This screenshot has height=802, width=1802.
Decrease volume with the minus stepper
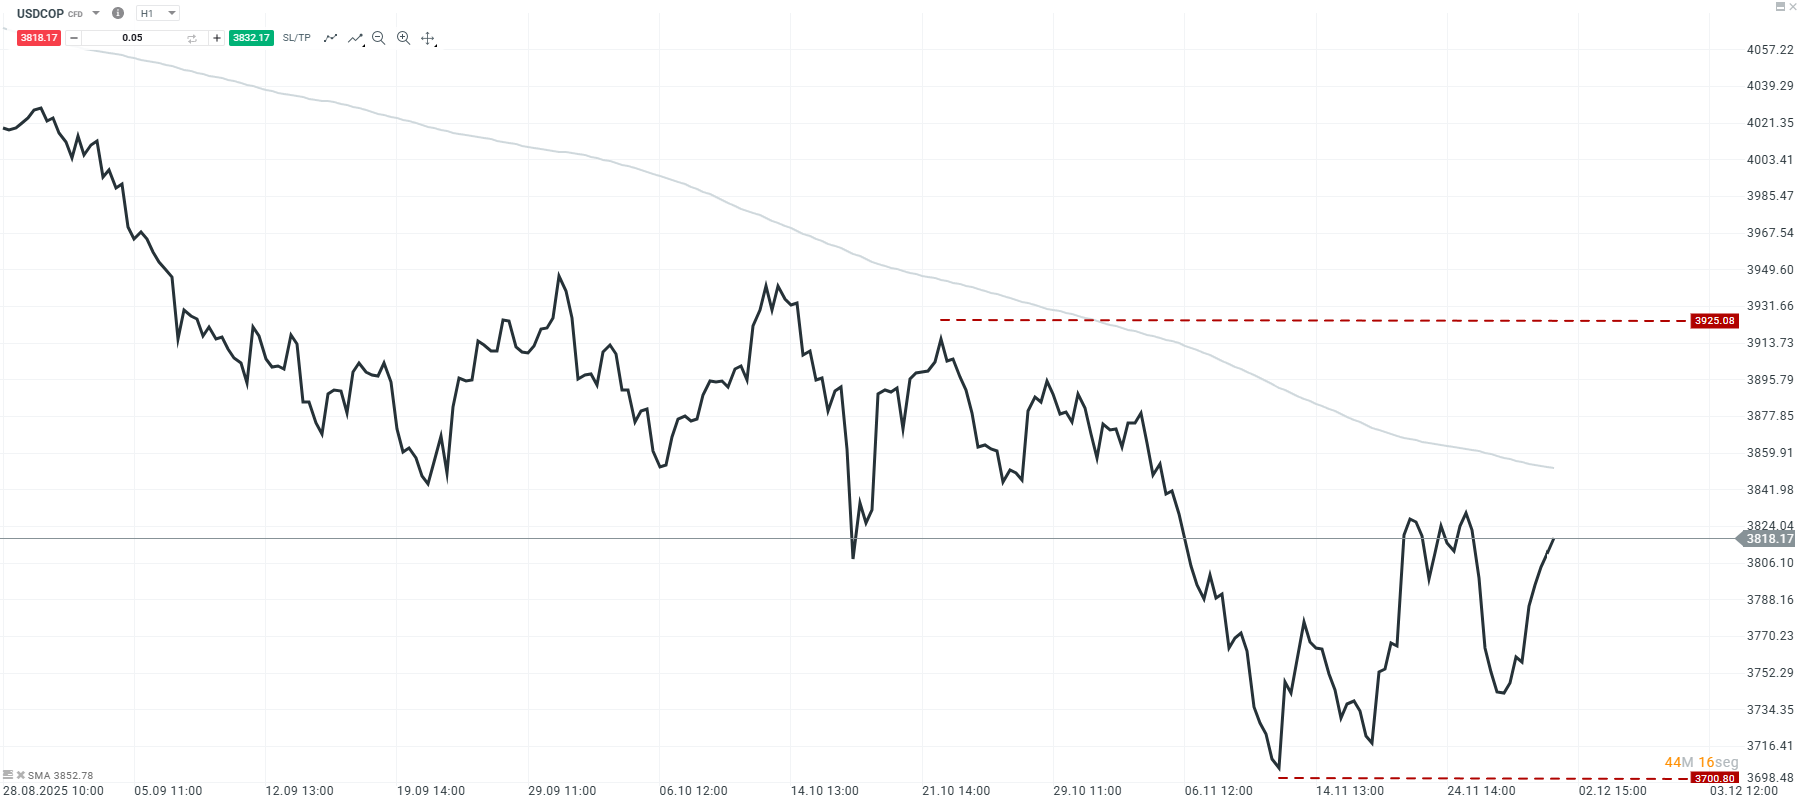[x=74, y=38]
